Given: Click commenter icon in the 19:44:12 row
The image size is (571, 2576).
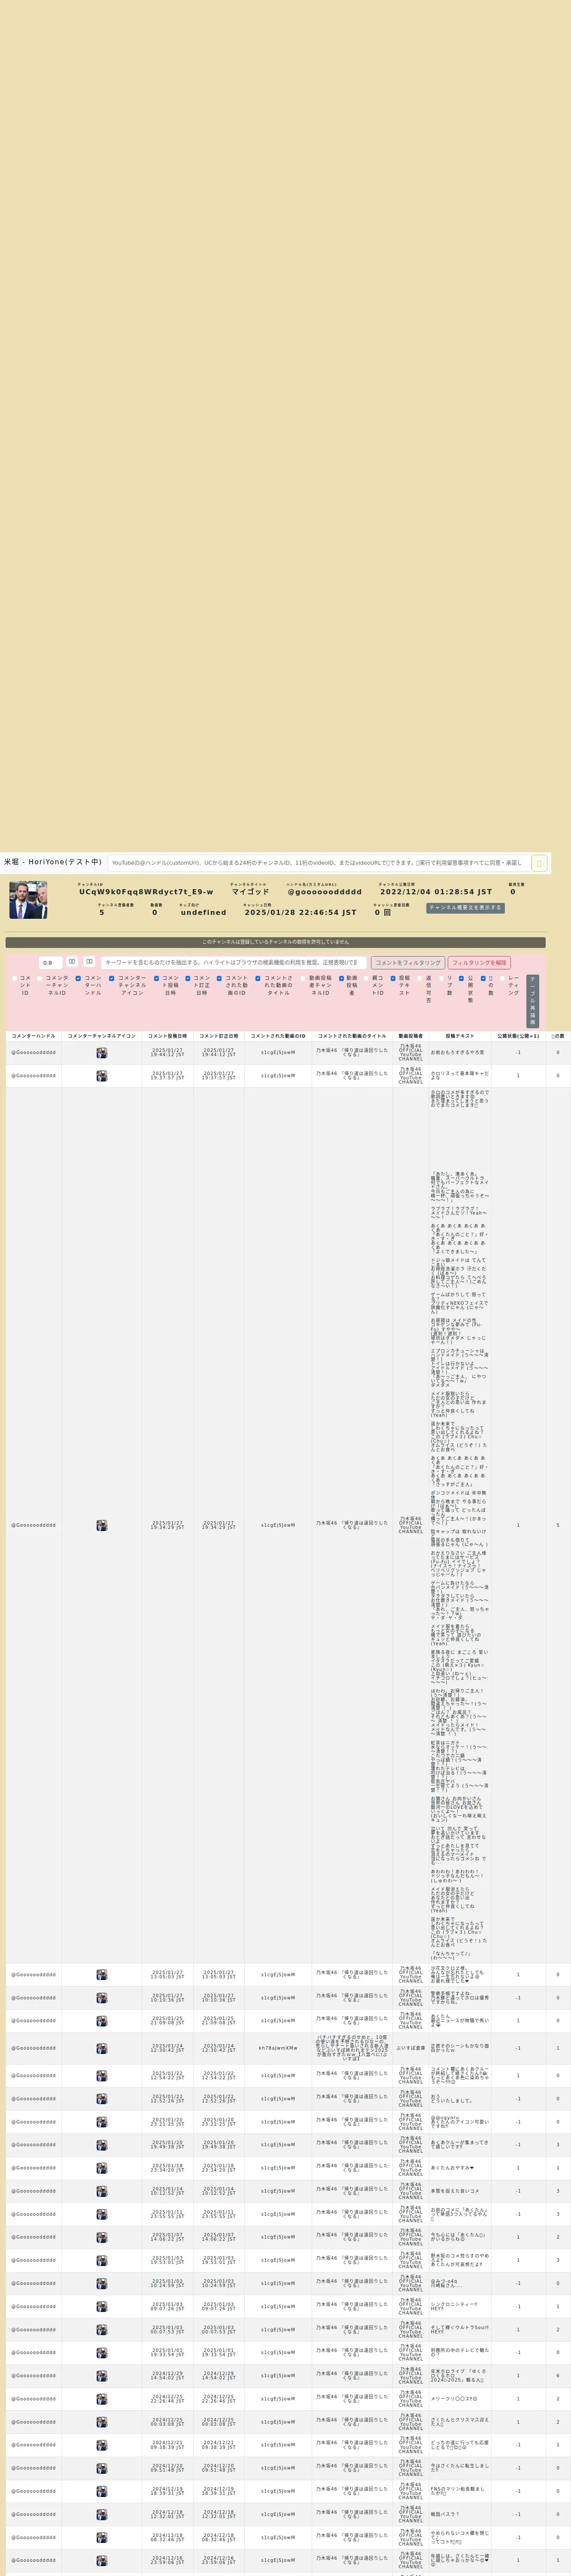Looking at the screenshot, I should 102,1053.
